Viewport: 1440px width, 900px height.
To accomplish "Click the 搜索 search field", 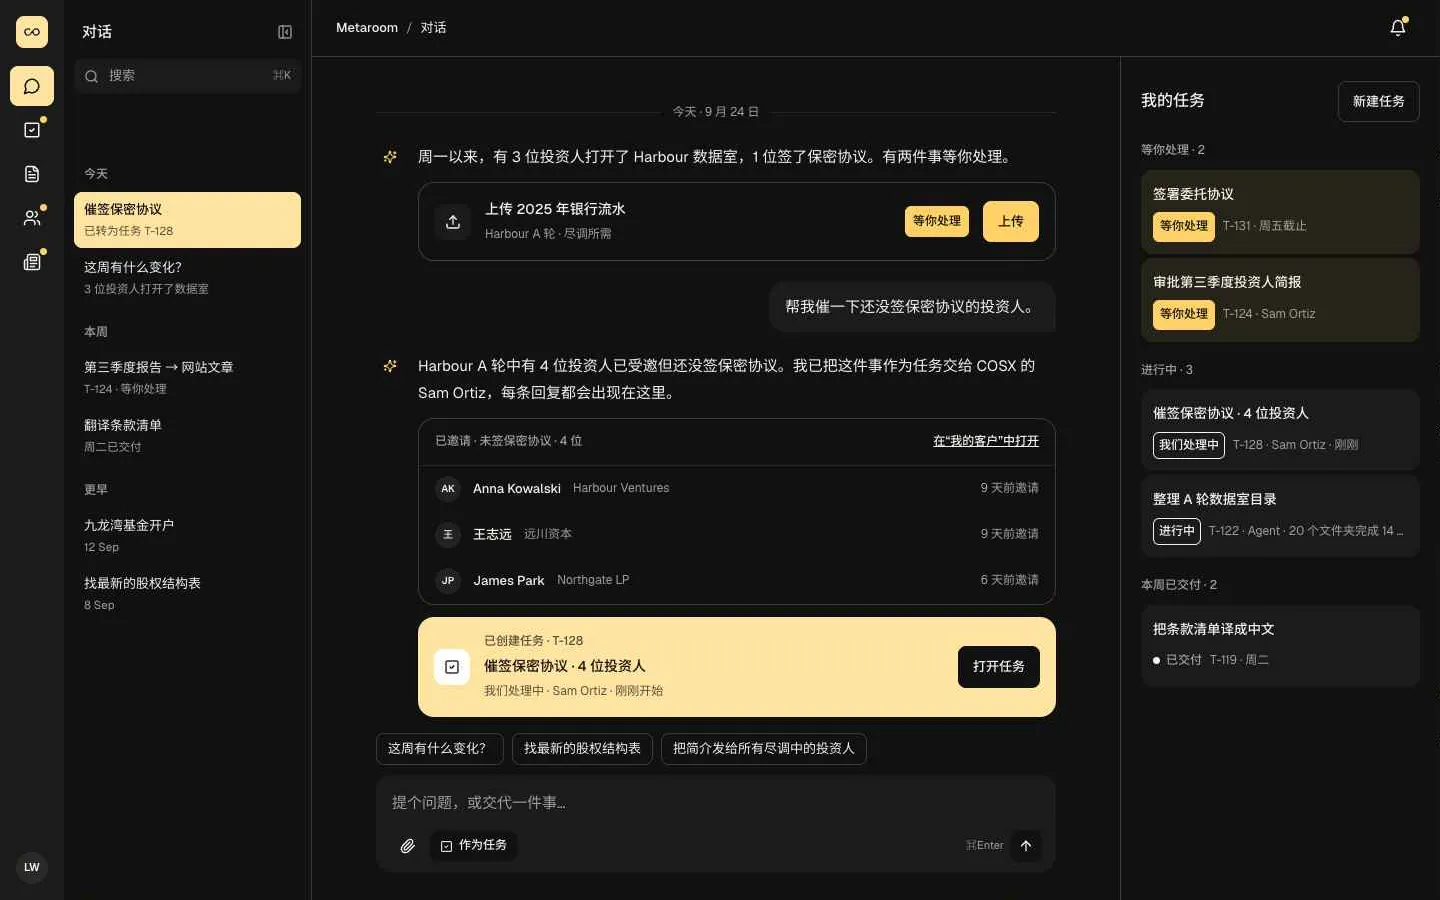I will [187, 76].
